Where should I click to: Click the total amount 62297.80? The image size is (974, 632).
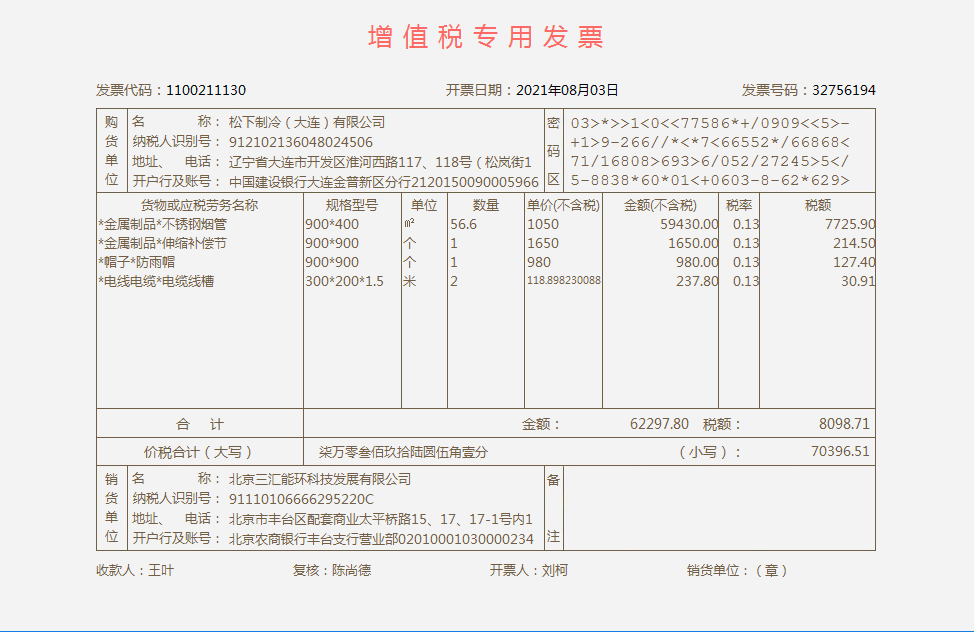point(659,424)
